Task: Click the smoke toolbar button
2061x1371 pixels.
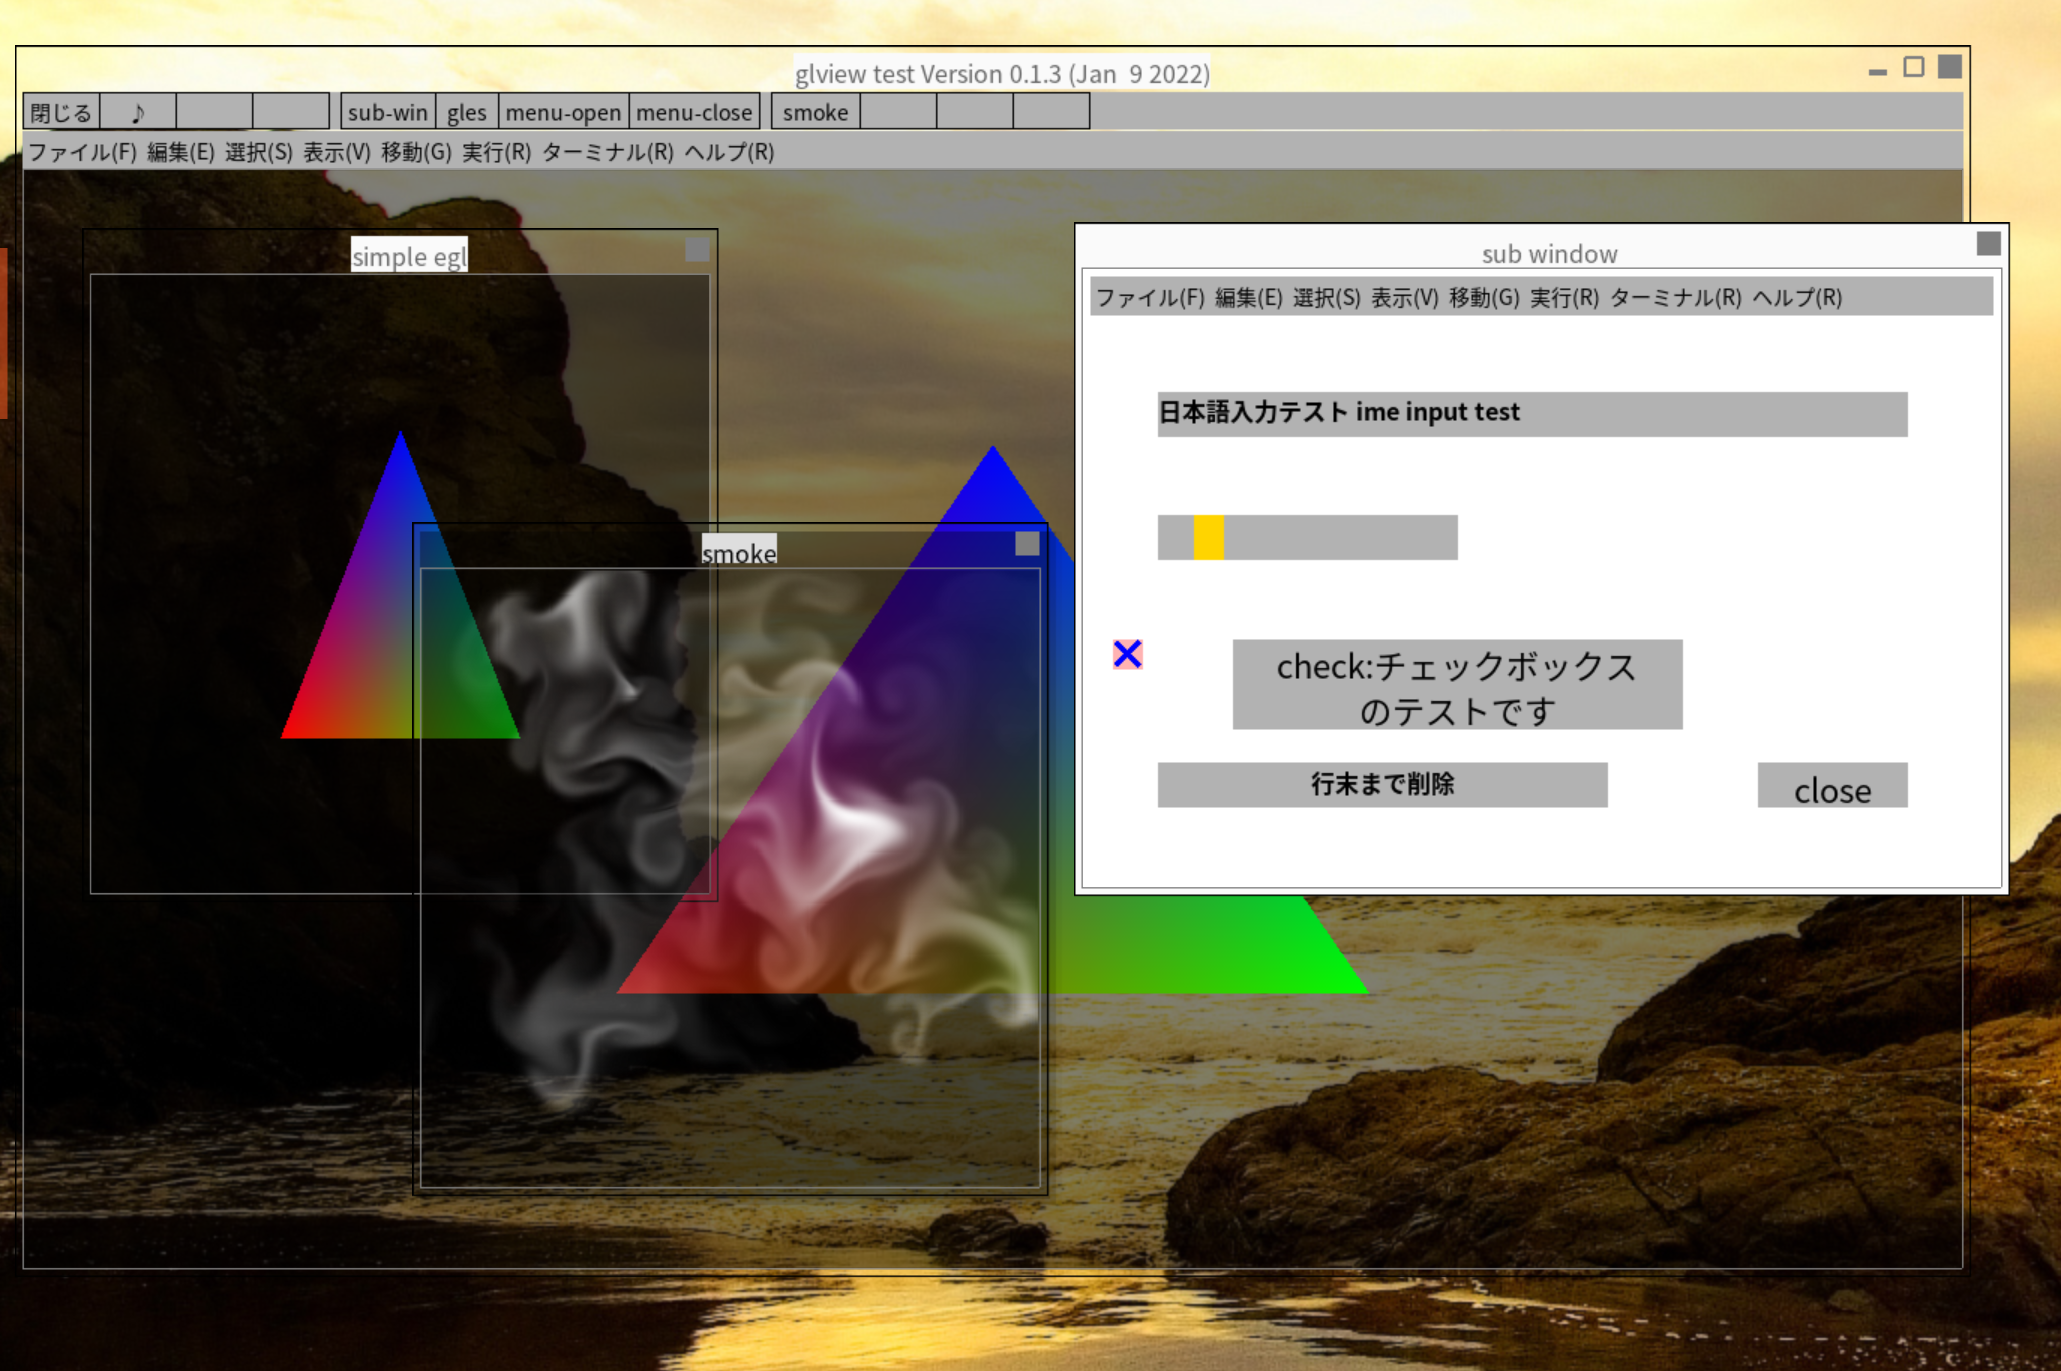Action: [x=814, y=112]
